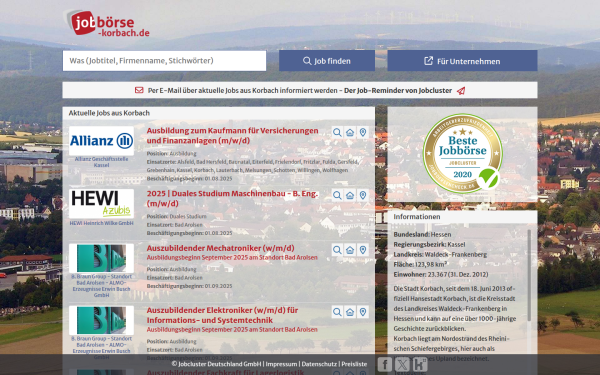Click map pin icon for Duales Studium Maschinenbau
Image resolution: width=600 pixels, height=375 pixels.
pyautogui.click(x=363, y=195)
